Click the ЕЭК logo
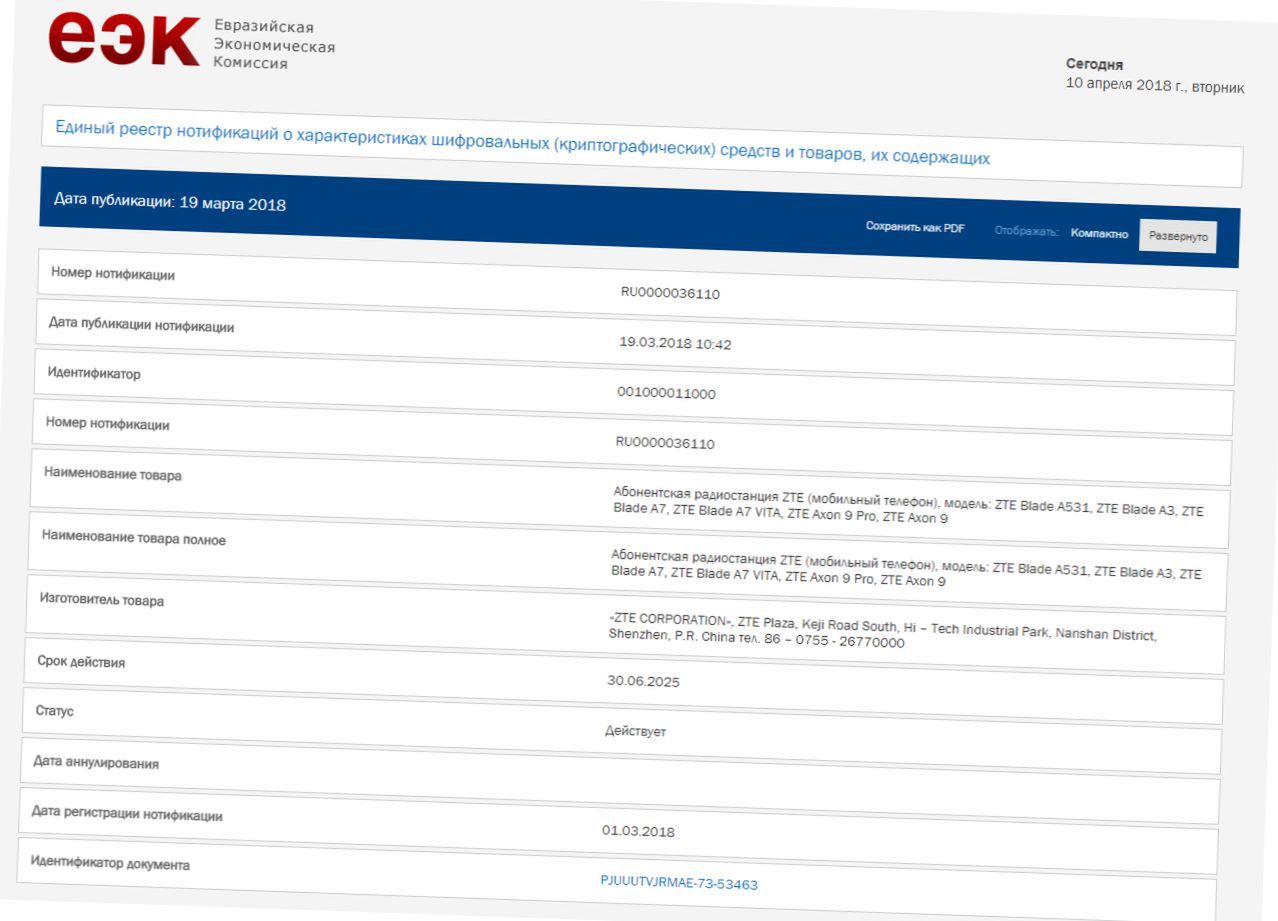 [x=124, y=37]
